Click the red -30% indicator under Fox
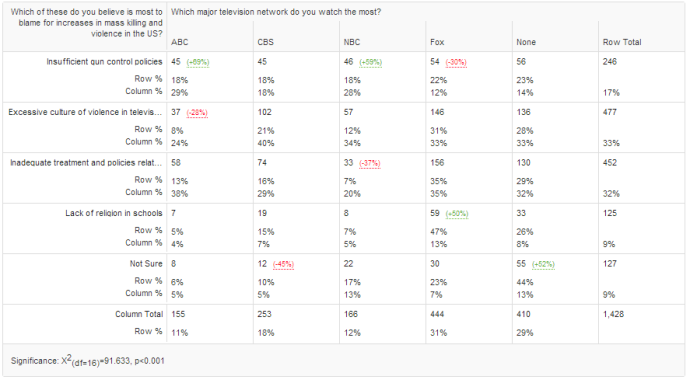The height and width of the screenshot is (380, 690). click(x=456, y=62)
